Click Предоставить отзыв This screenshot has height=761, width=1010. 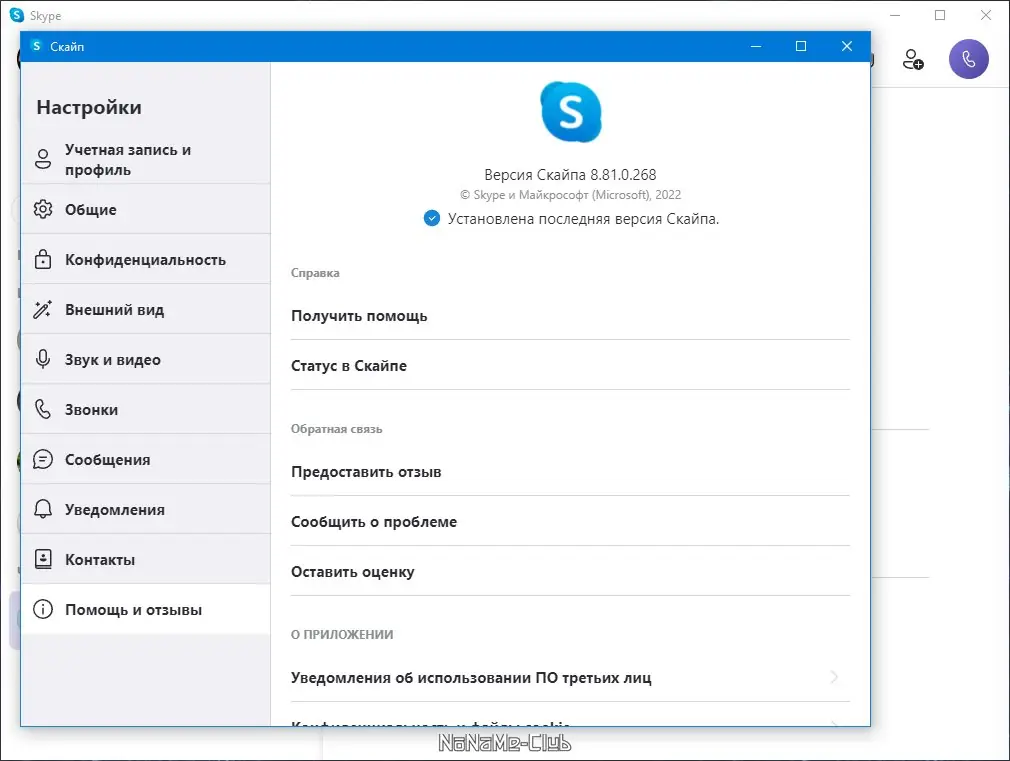point(570,472)
